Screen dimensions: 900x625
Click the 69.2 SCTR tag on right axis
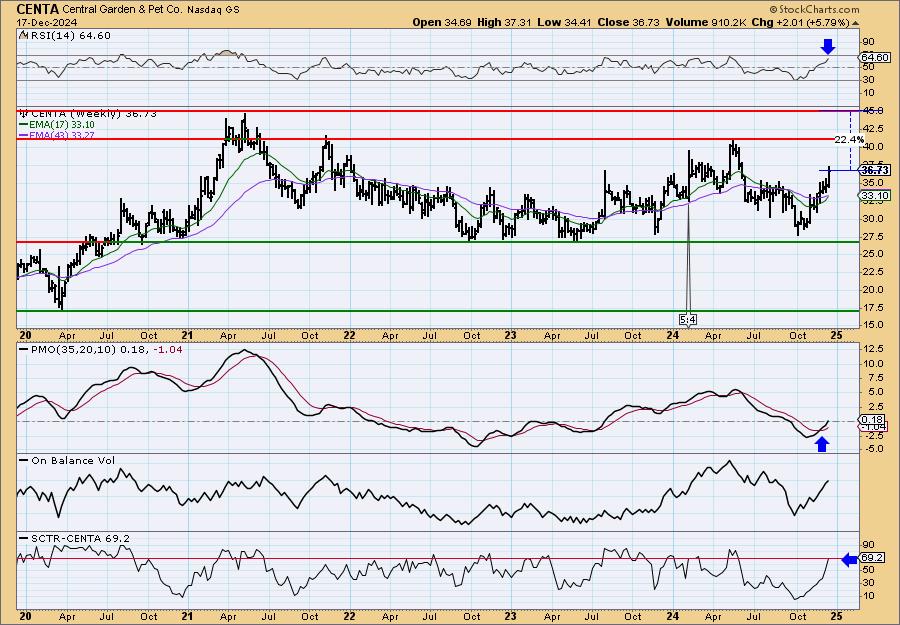(x=874, y=558)
